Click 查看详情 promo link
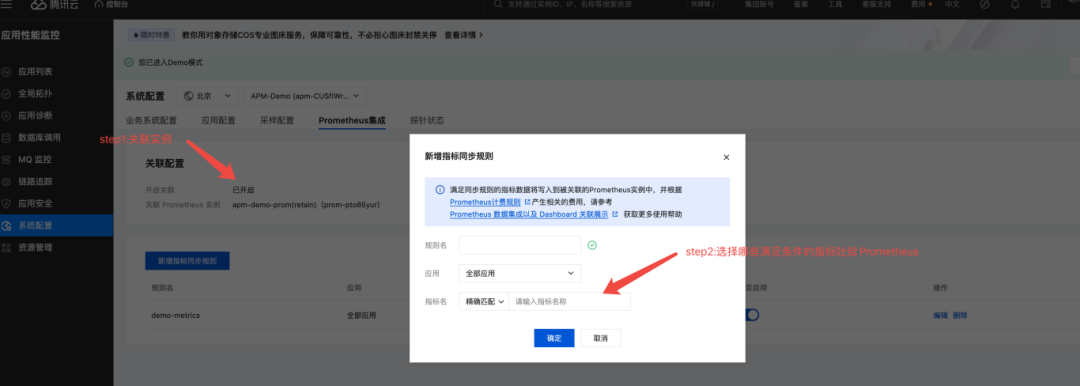1080x386 pixels. [464, 34]
